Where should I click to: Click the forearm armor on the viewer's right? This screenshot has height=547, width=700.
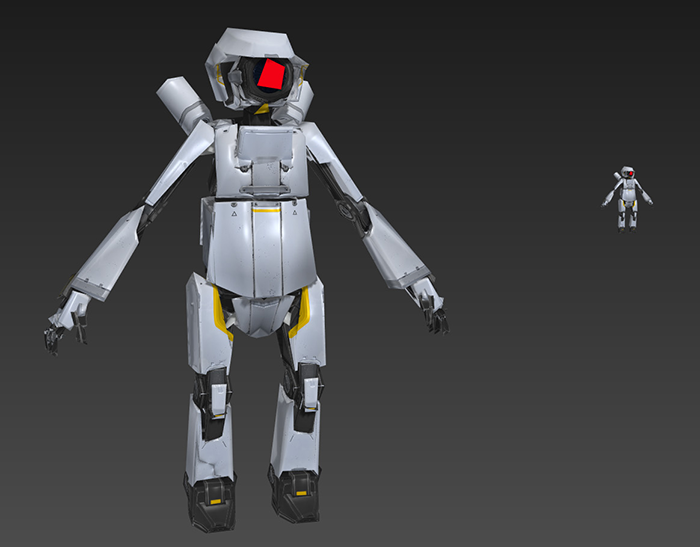pyautogui.click(x=393, y=250)
